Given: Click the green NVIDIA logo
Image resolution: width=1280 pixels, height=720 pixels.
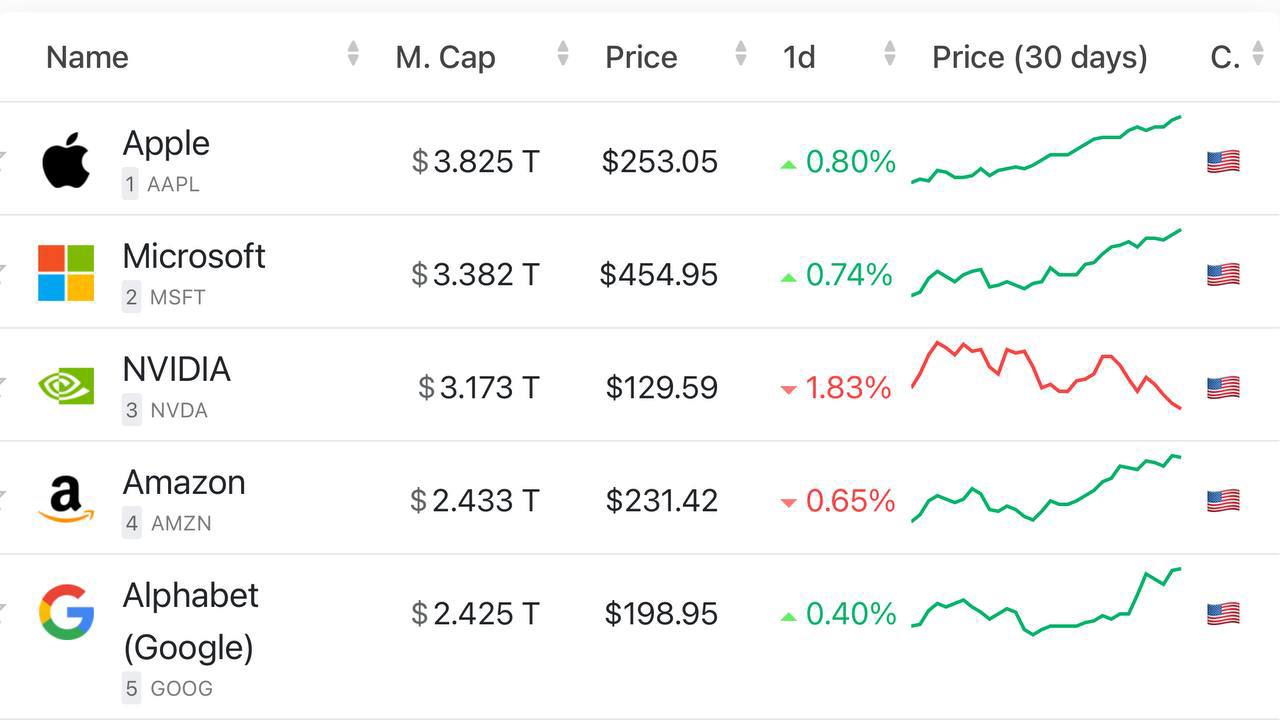Looking at the screenshot, I should pyautogui.click(x=66, y=386).
